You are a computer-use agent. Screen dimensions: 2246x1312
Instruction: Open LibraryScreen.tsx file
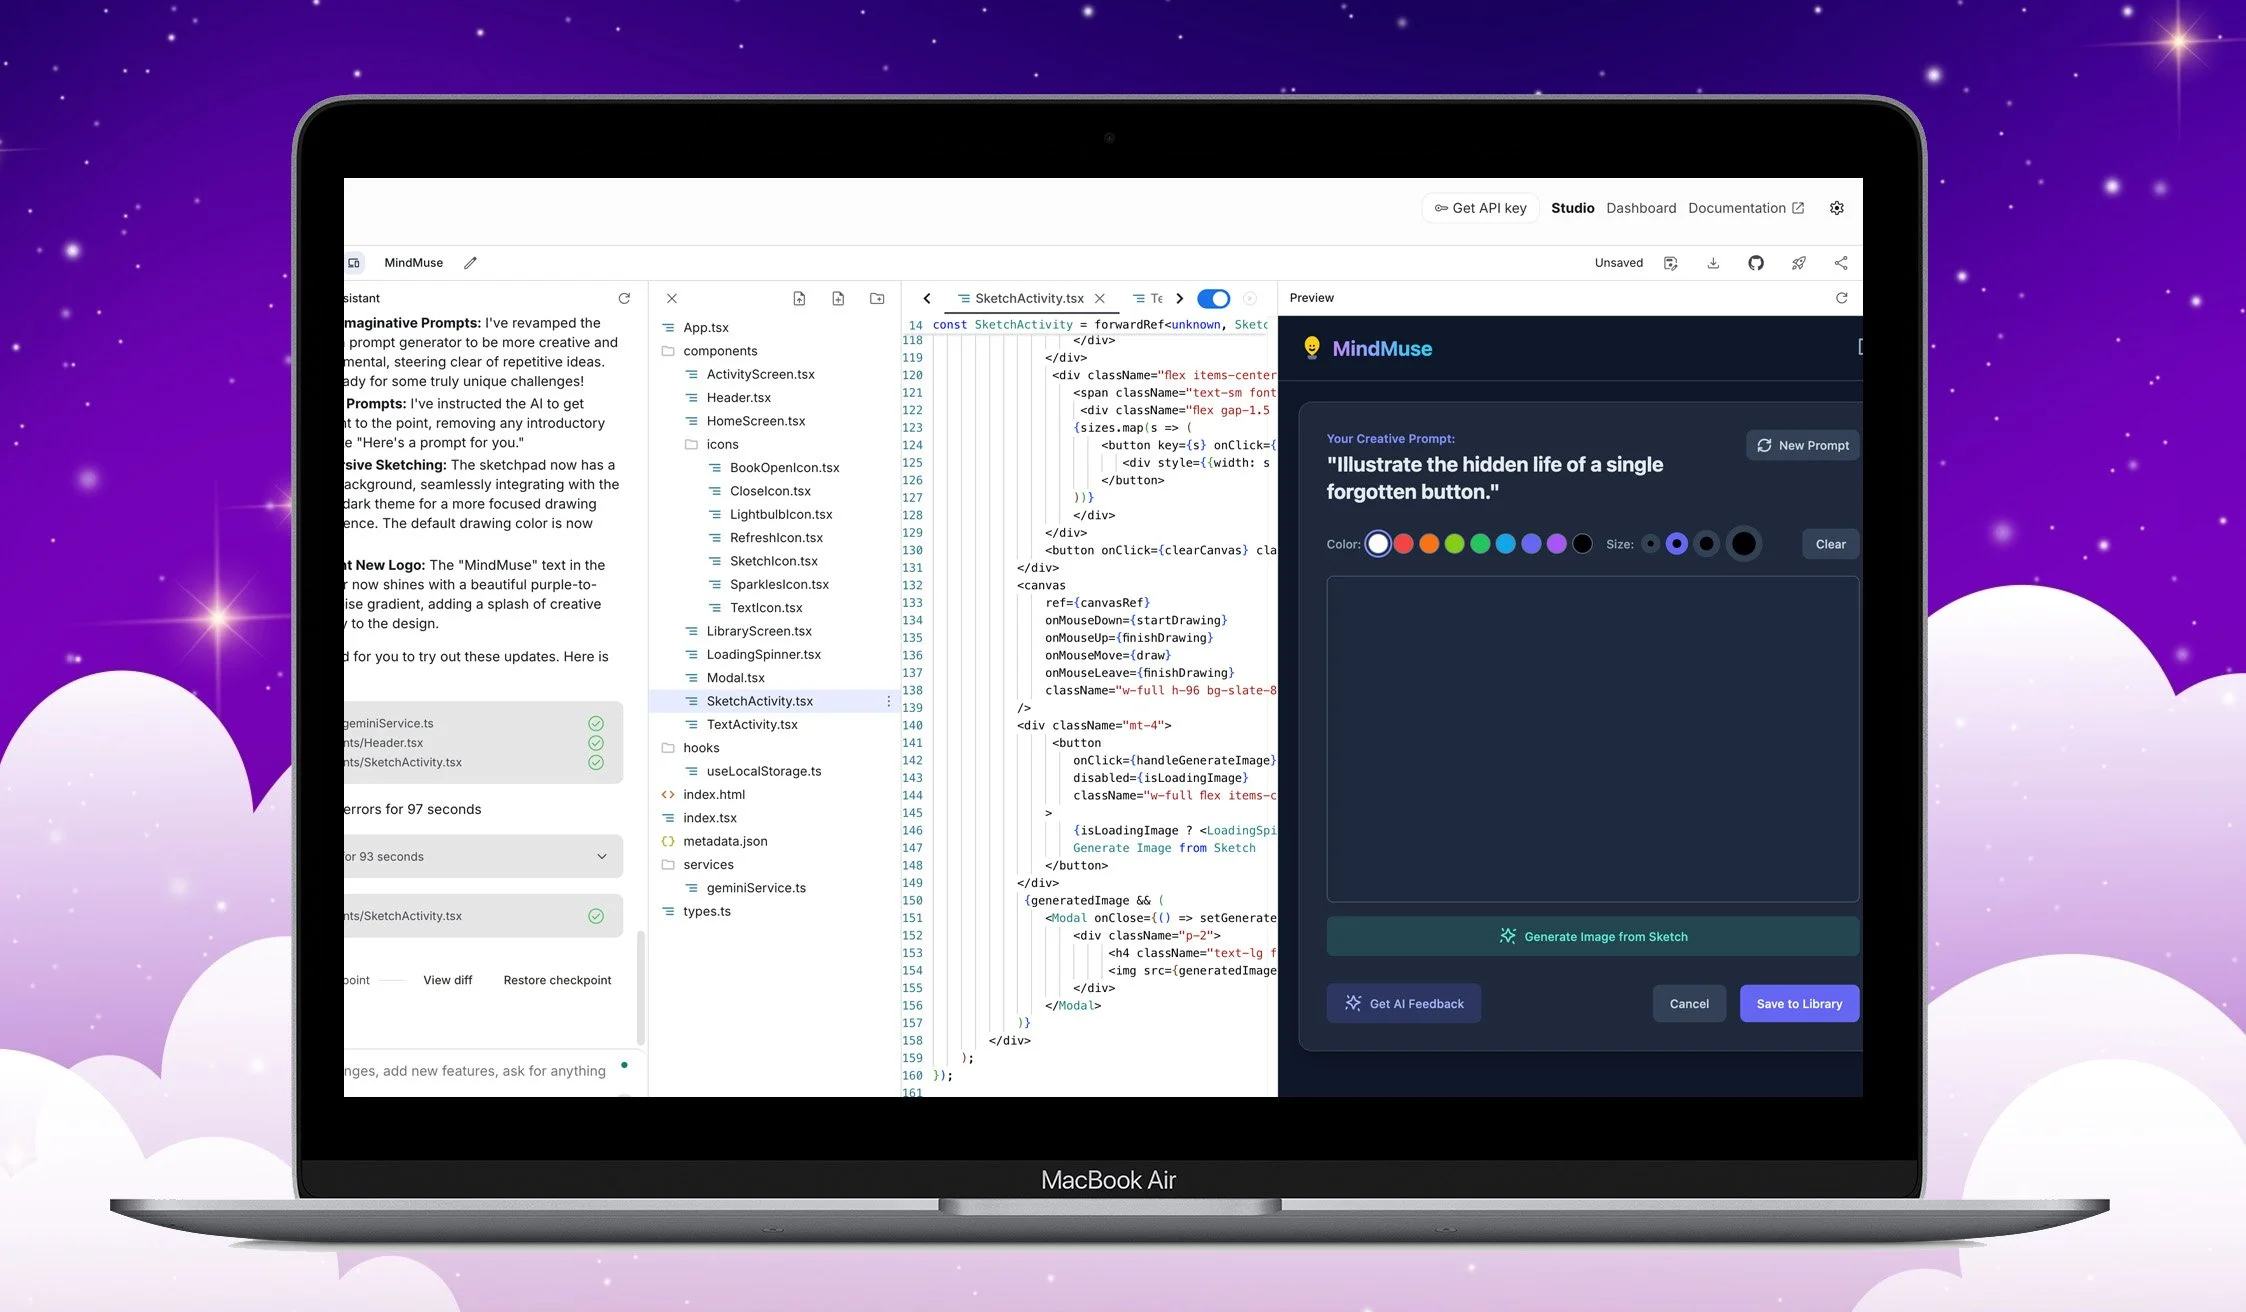click(x=759, y=631)
